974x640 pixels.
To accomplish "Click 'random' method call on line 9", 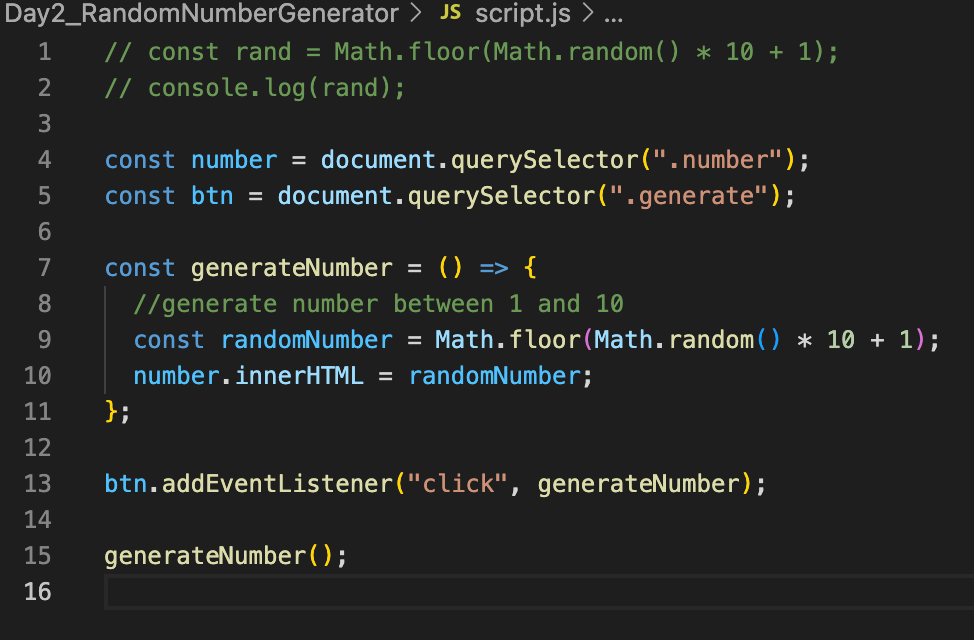I will 711,341.
